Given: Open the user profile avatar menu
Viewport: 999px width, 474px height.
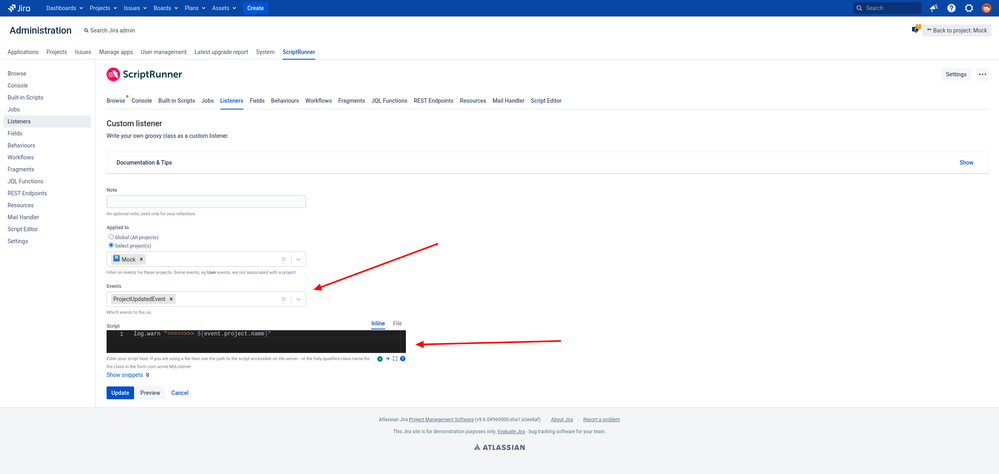Looking at the screenshot, I should tap(986, 8).
